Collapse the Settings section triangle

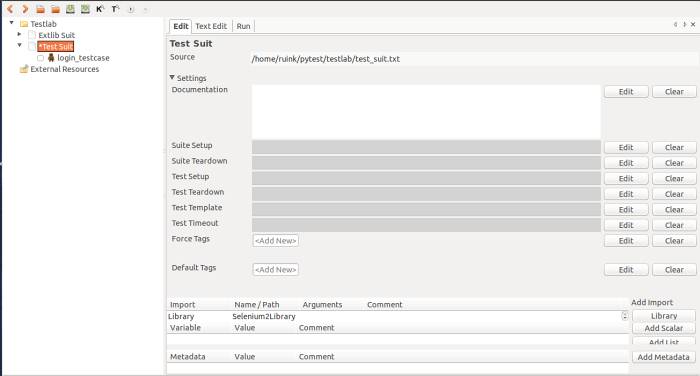pyautogui.click(x=172, y=77)
